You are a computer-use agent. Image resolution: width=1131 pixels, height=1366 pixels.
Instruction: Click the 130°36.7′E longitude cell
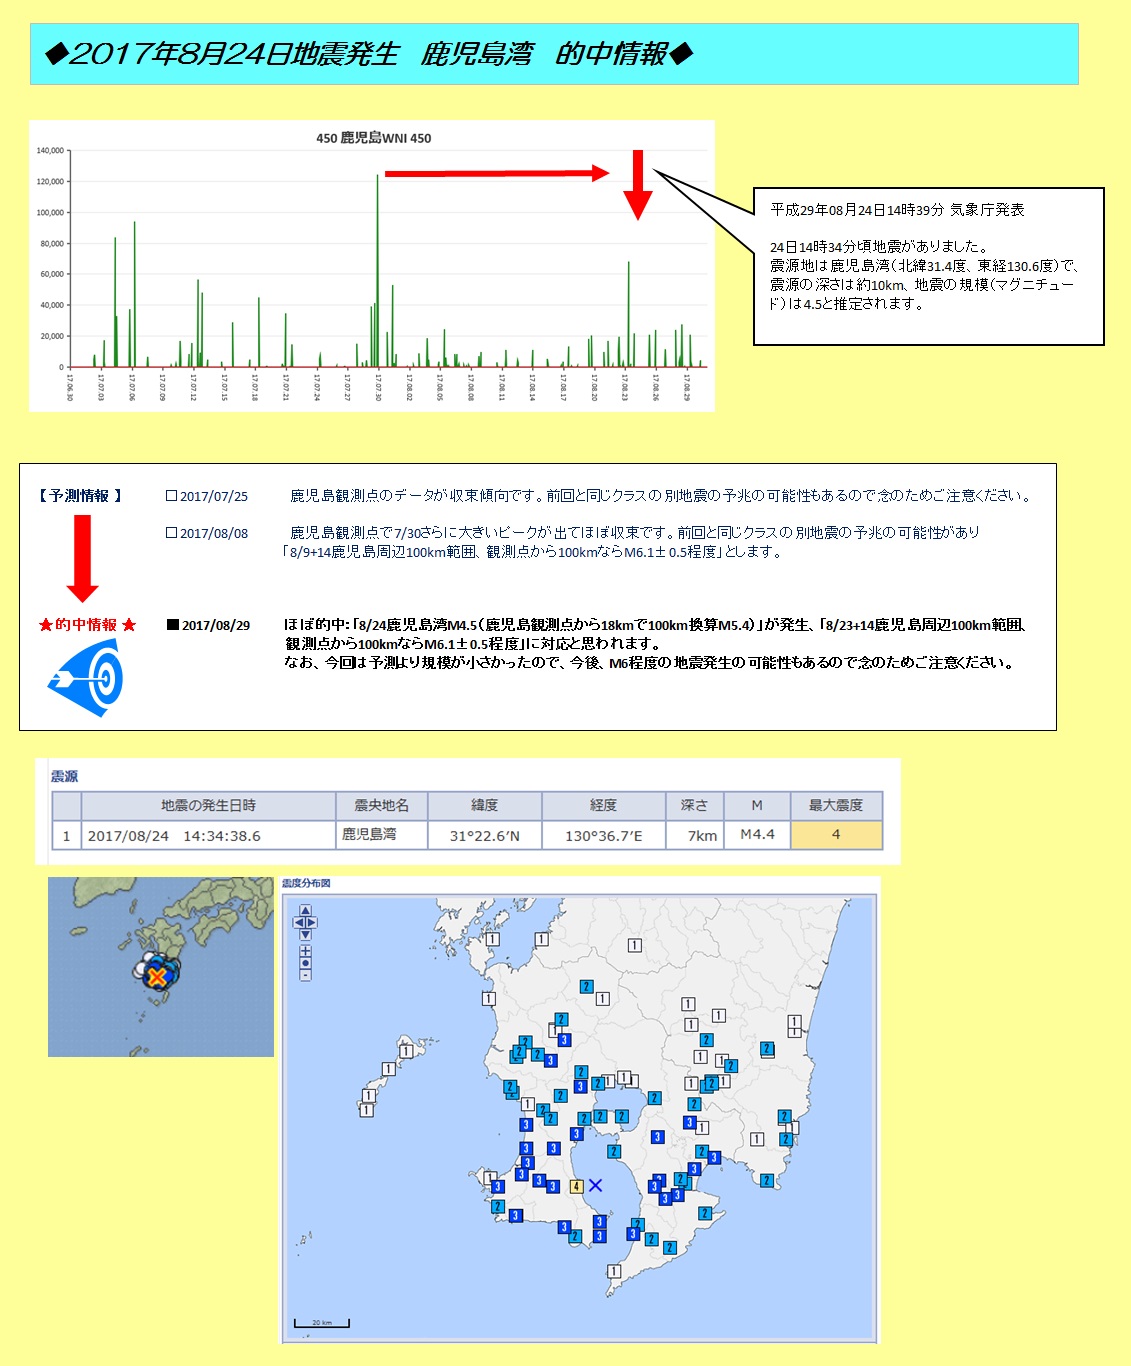603,835
